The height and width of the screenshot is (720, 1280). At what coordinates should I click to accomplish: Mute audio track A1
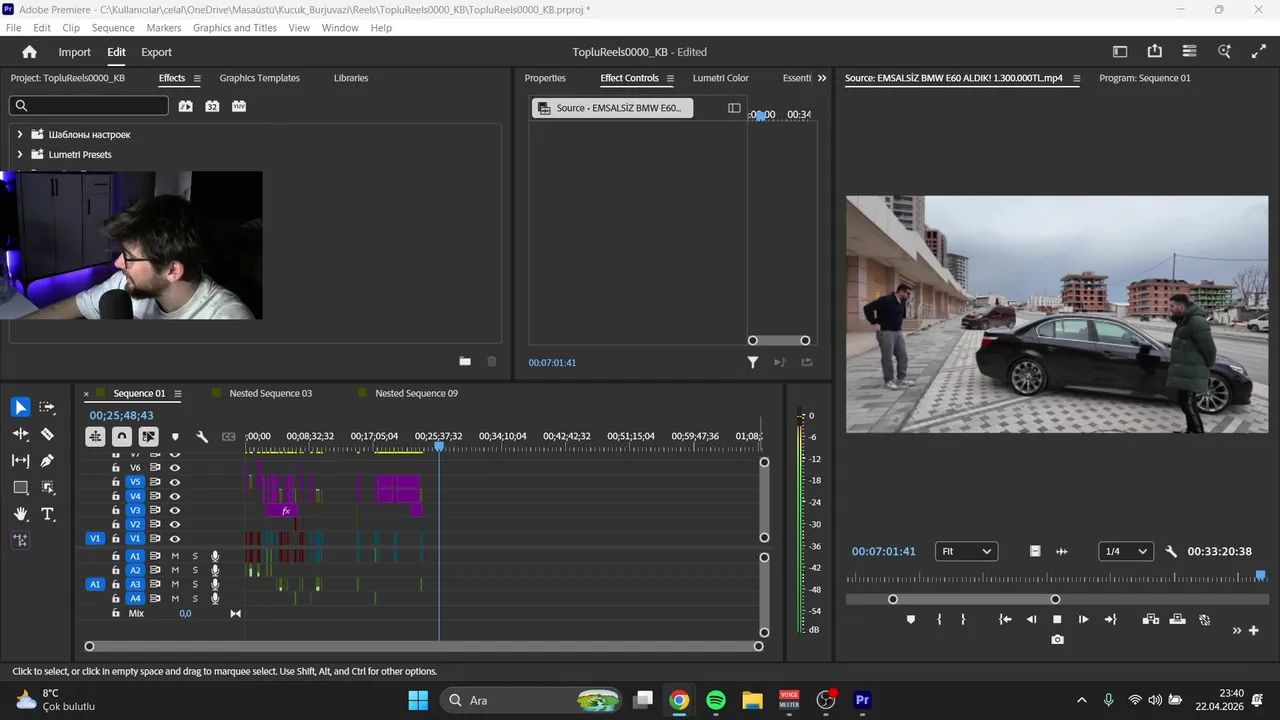175,556
